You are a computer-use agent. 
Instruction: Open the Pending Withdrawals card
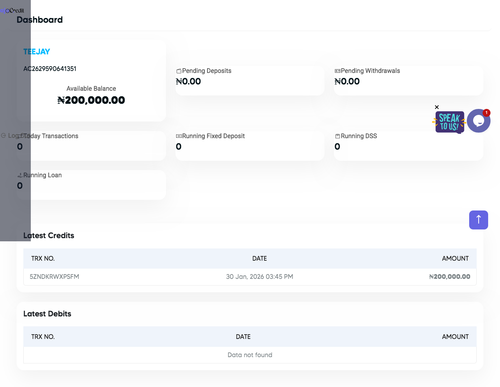pos(408,80)
